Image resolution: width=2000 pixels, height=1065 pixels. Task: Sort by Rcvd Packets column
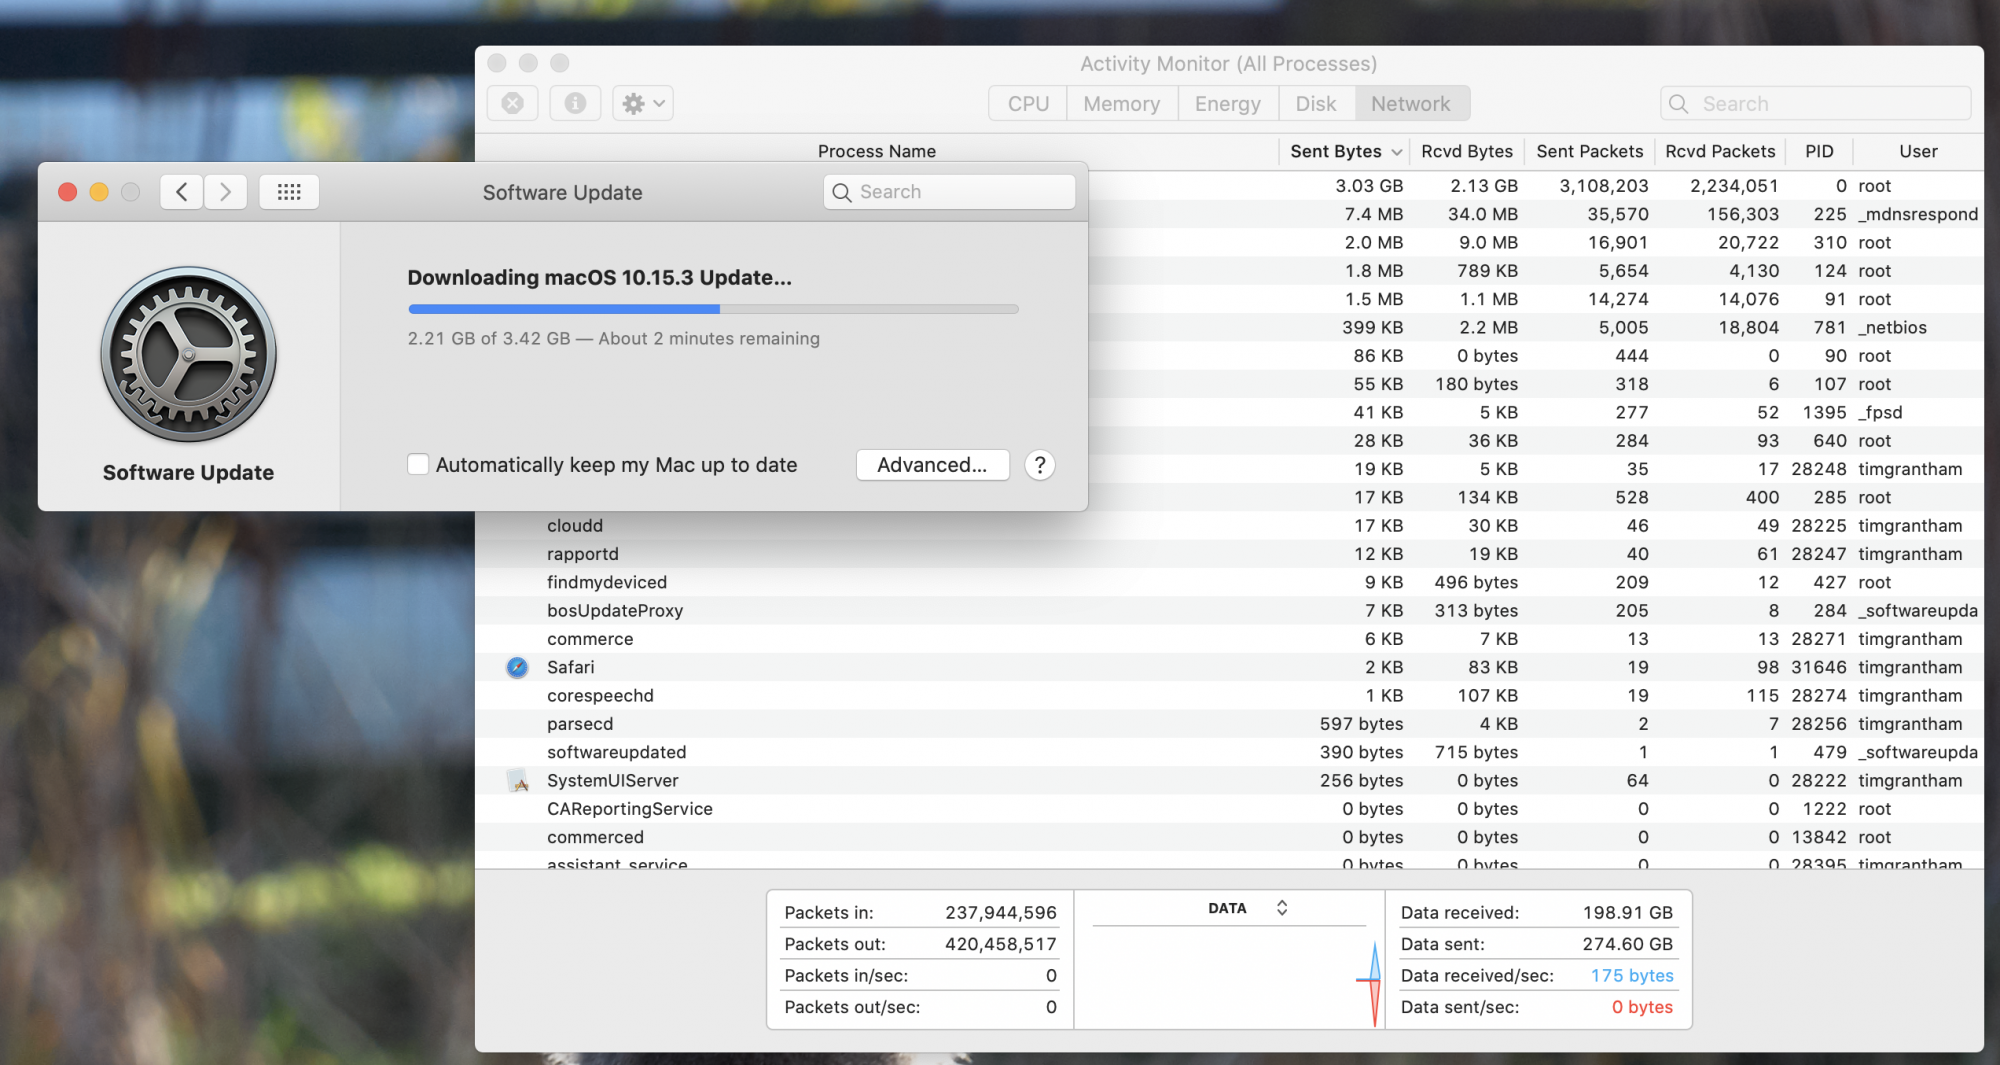(x=1720, y=152)
